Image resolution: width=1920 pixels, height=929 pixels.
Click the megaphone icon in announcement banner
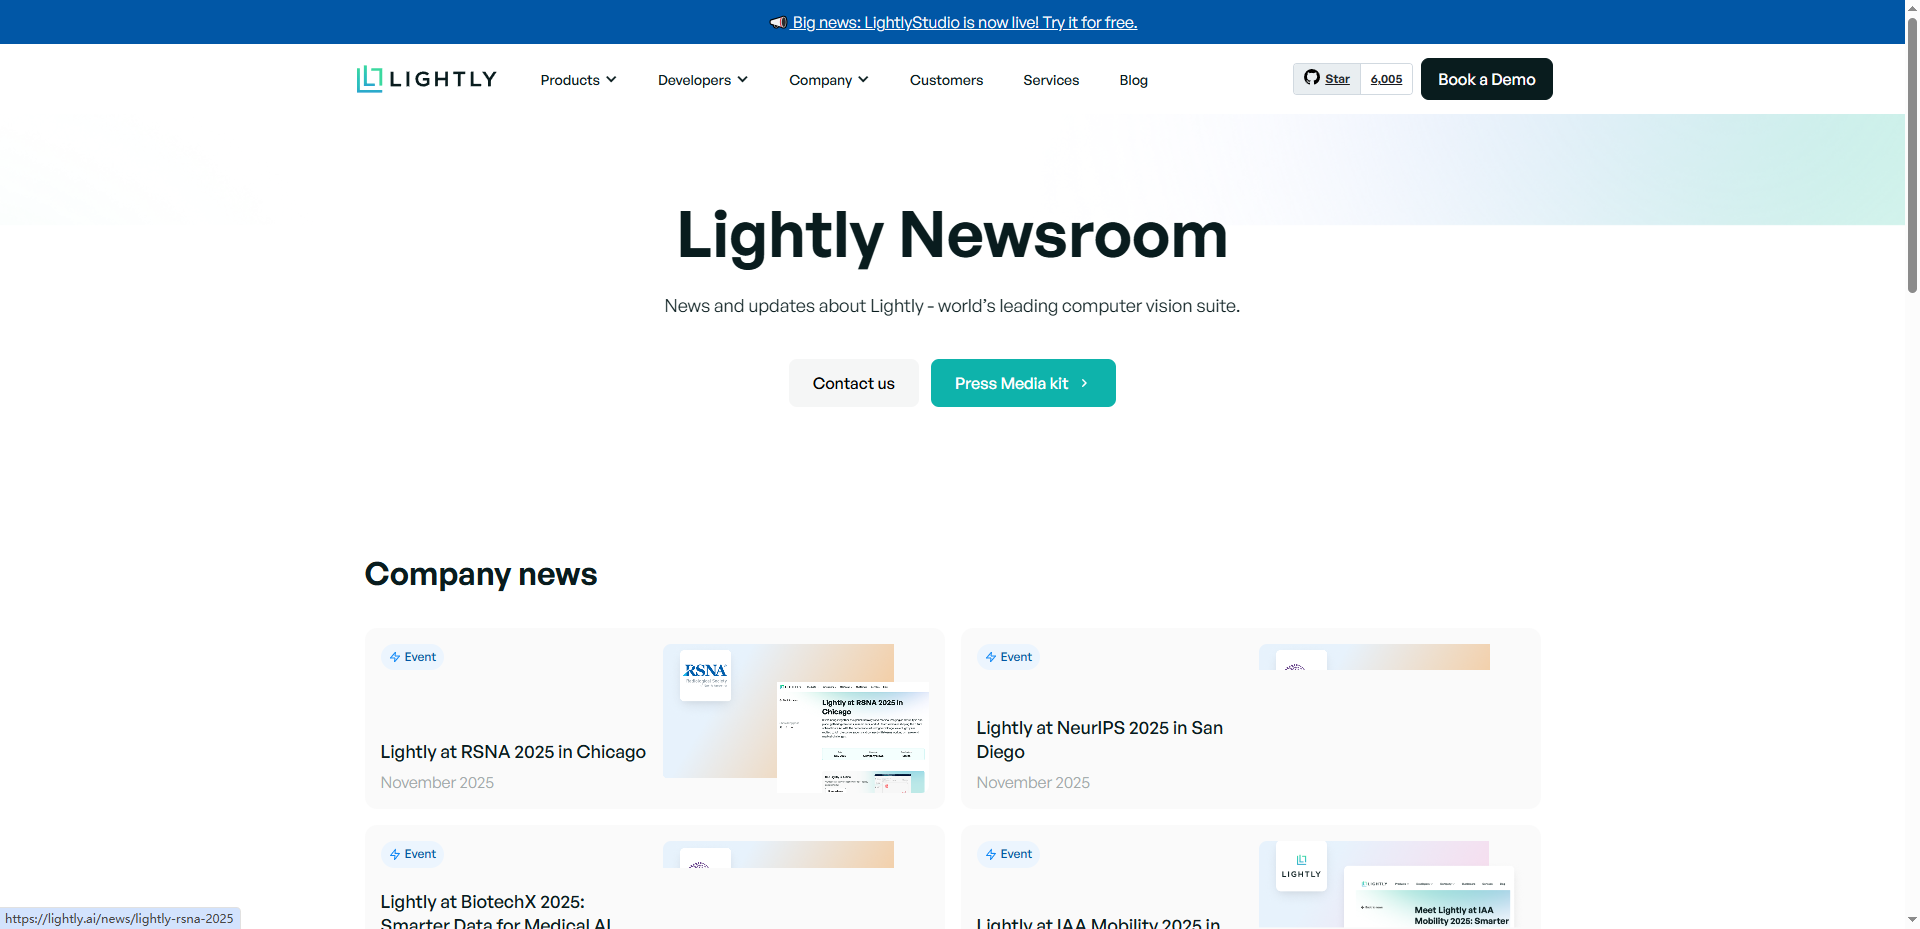(x=778, y=22)
